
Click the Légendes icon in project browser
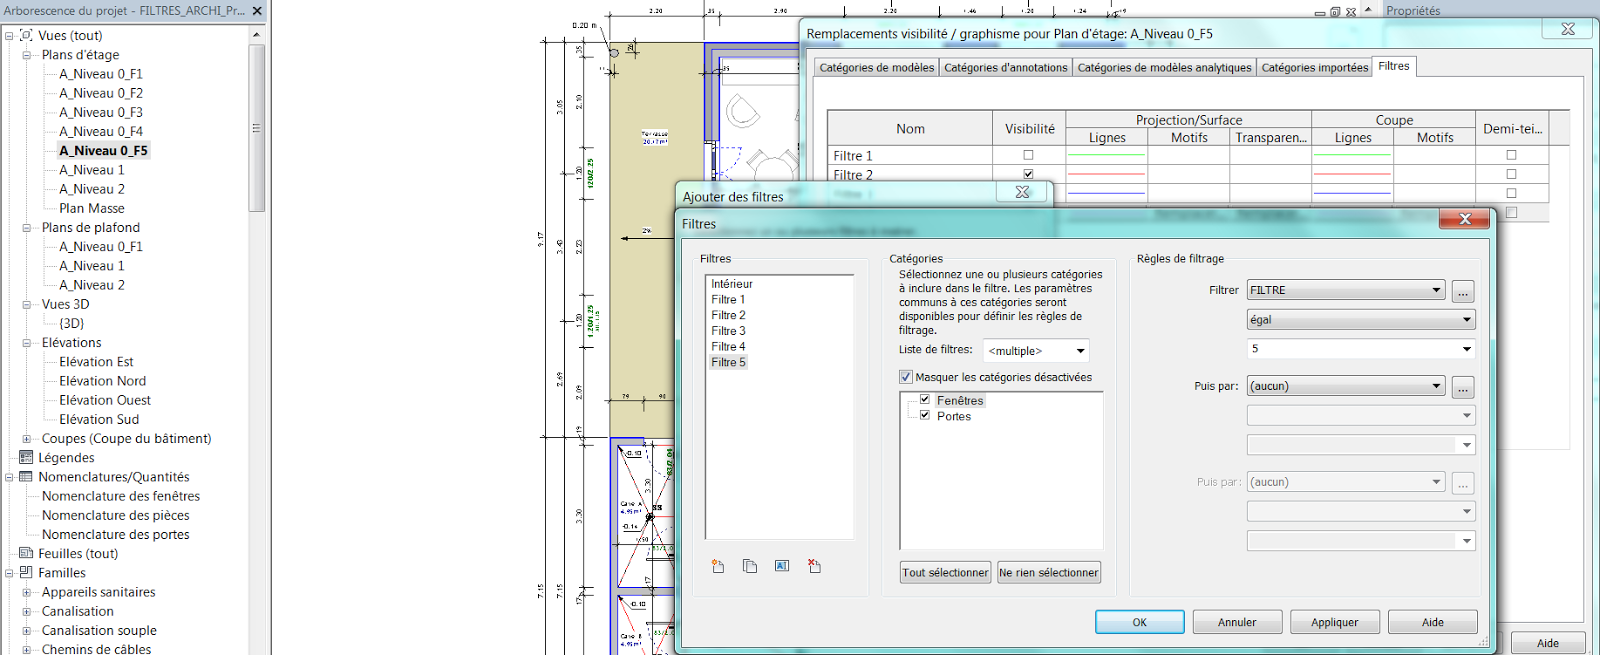click(x=26, y=457)
